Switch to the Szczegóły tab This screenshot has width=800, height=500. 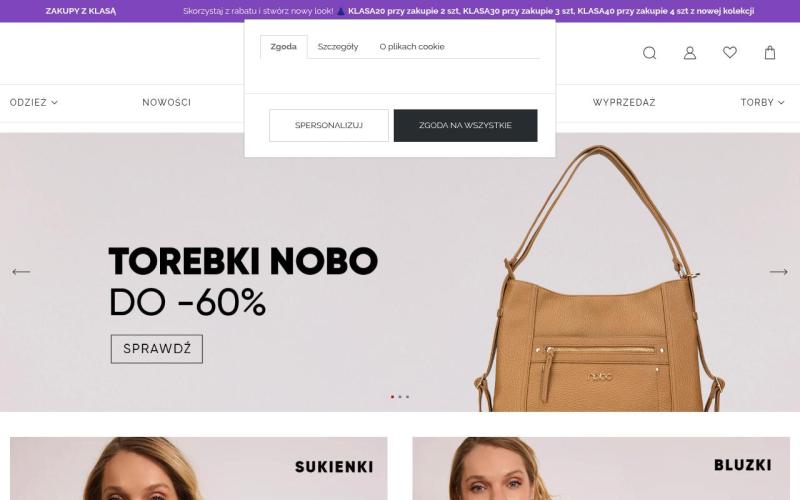[x=338, y=46]
